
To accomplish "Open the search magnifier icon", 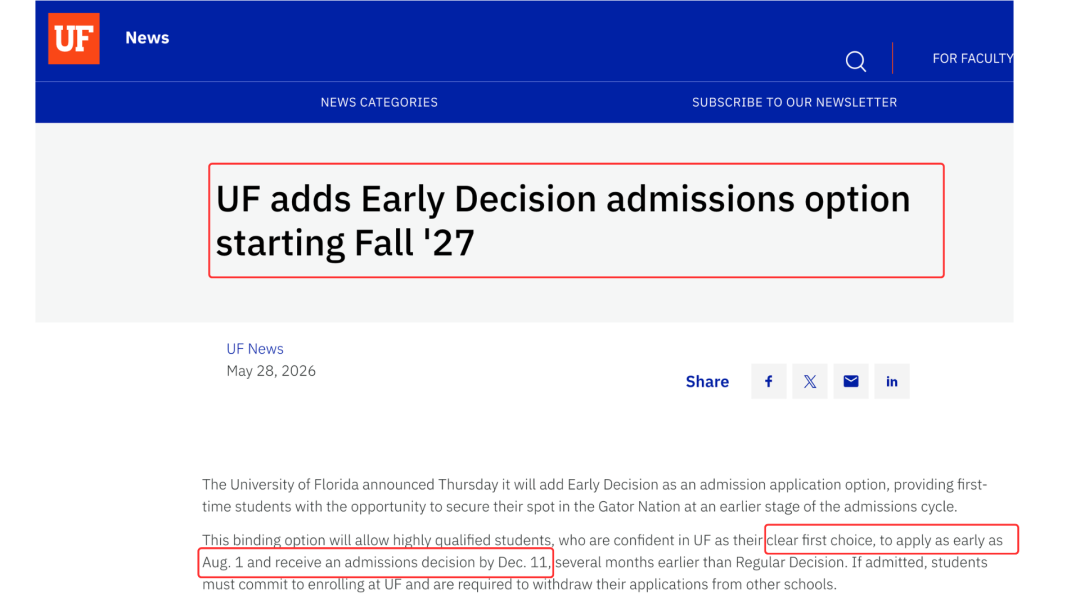I will click(x=855, y=61).
